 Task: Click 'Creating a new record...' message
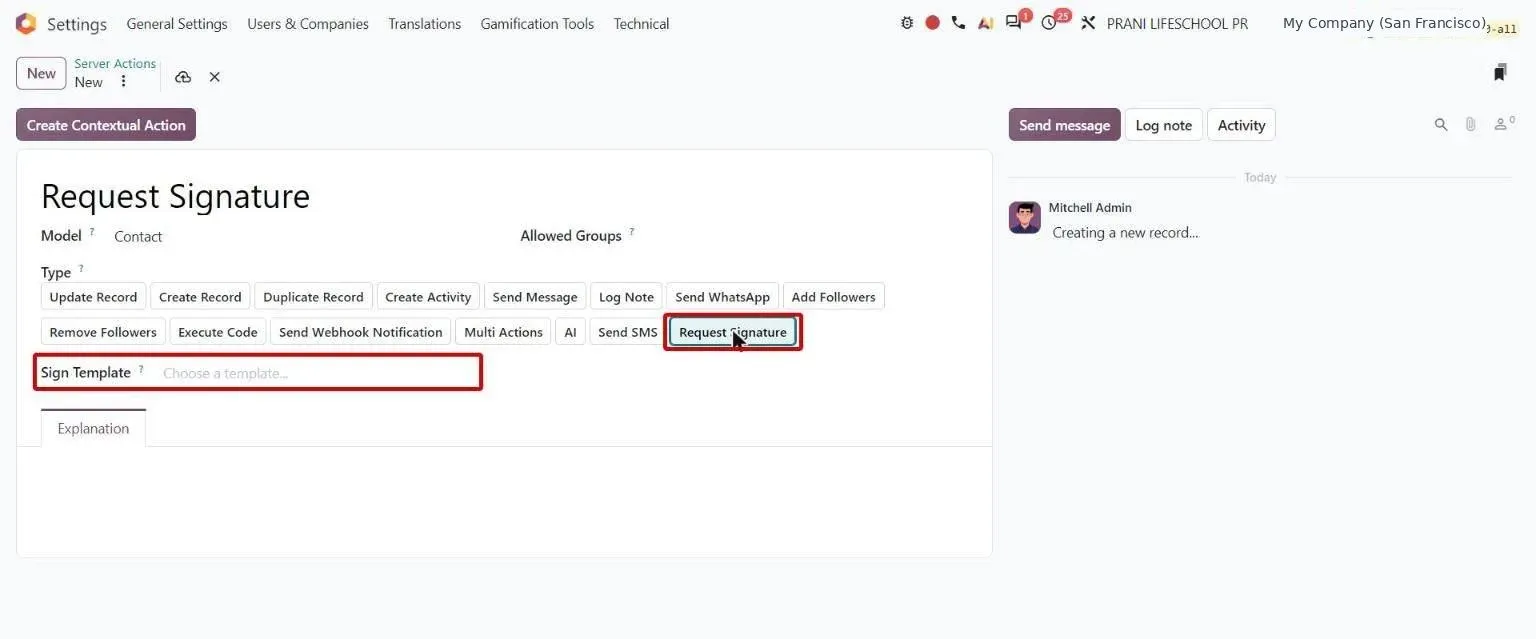[1125, 233]
